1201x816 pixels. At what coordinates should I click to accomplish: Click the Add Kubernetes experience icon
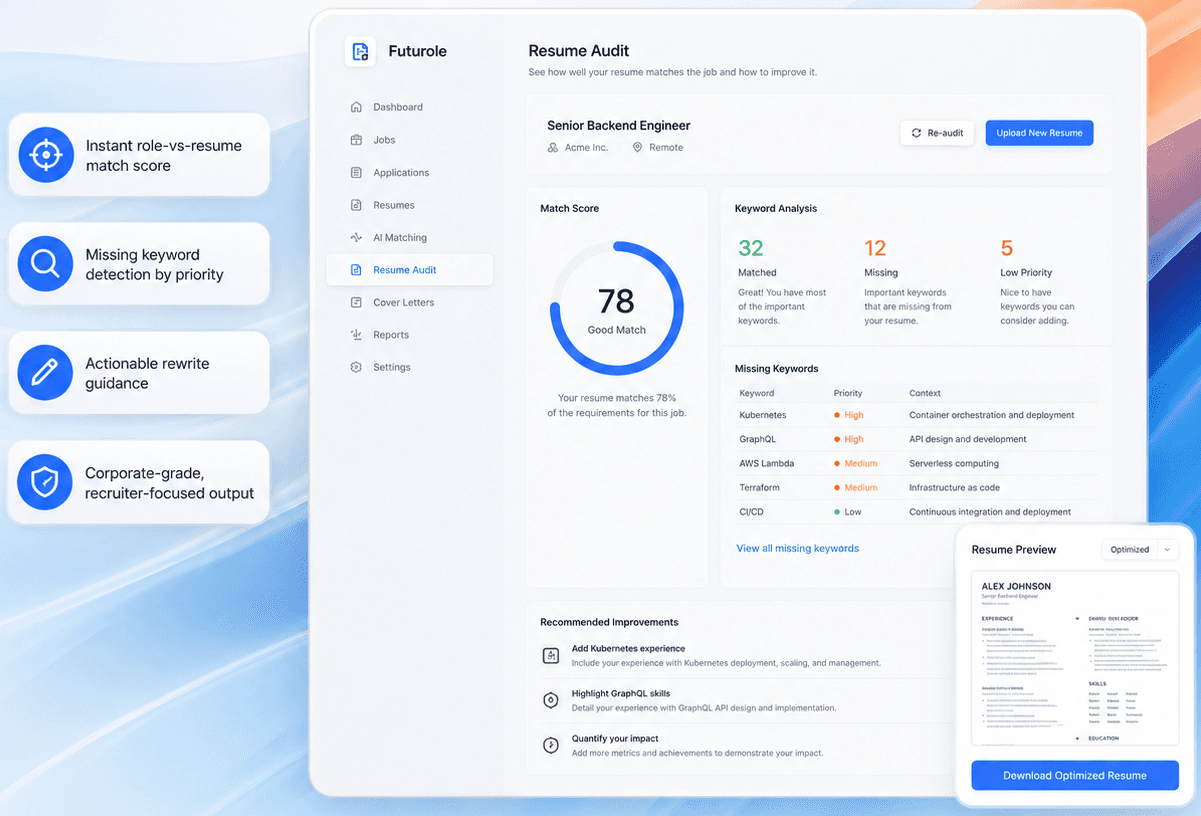550,655
